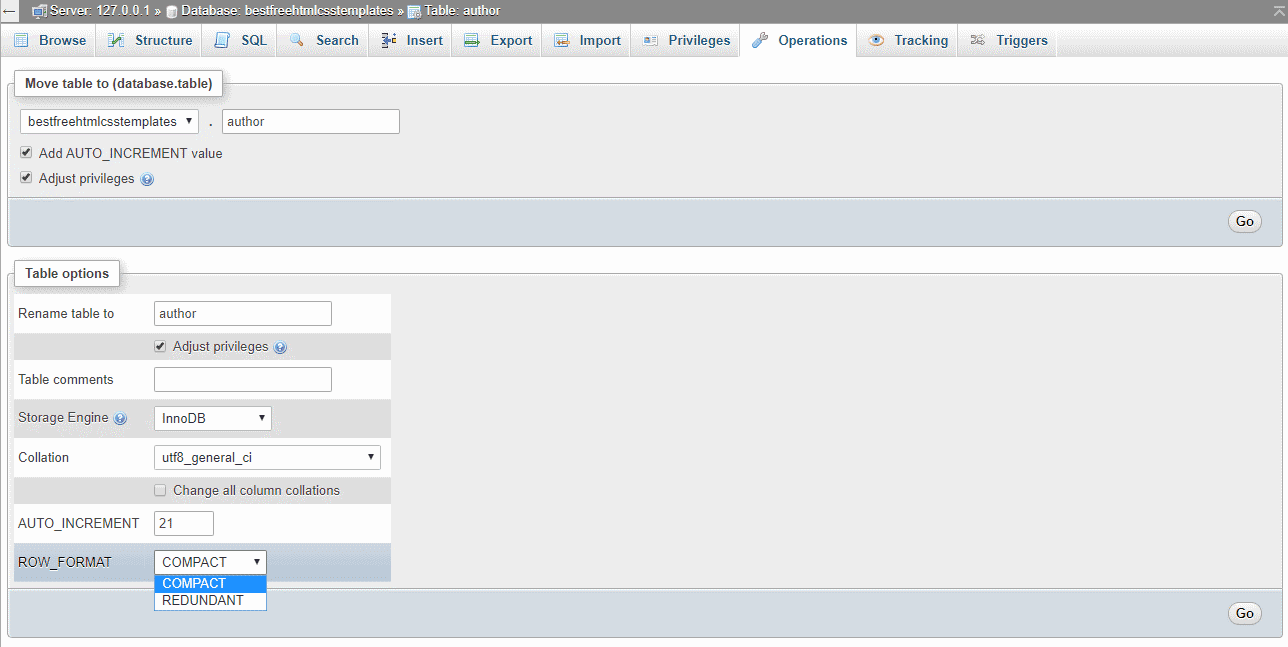Click Go button in Table options
Image resolution: width=1288 pixels, height=647 pixels.
tap(1244, 613)
